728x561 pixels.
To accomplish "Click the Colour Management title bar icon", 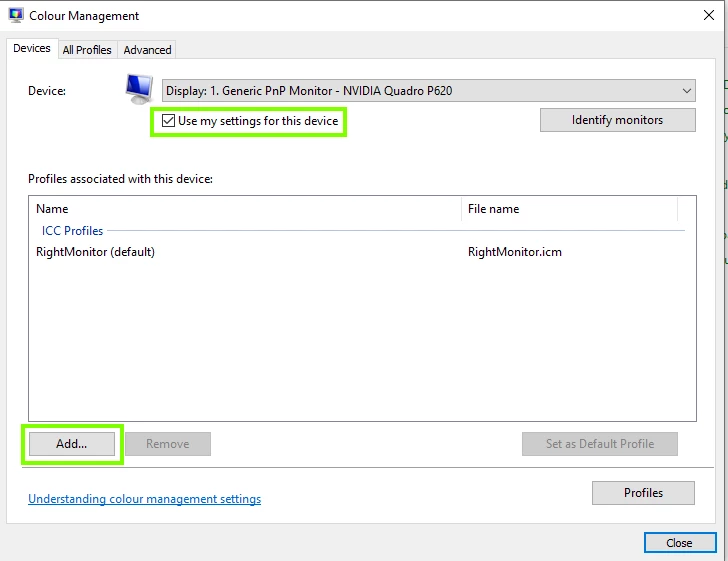I will pyautogui.click(x=16, y=15).
